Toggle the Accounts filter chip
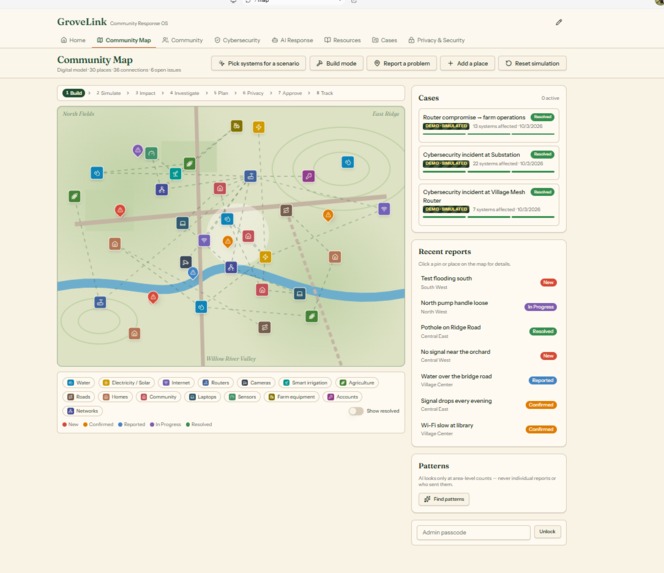 point(343,397)
